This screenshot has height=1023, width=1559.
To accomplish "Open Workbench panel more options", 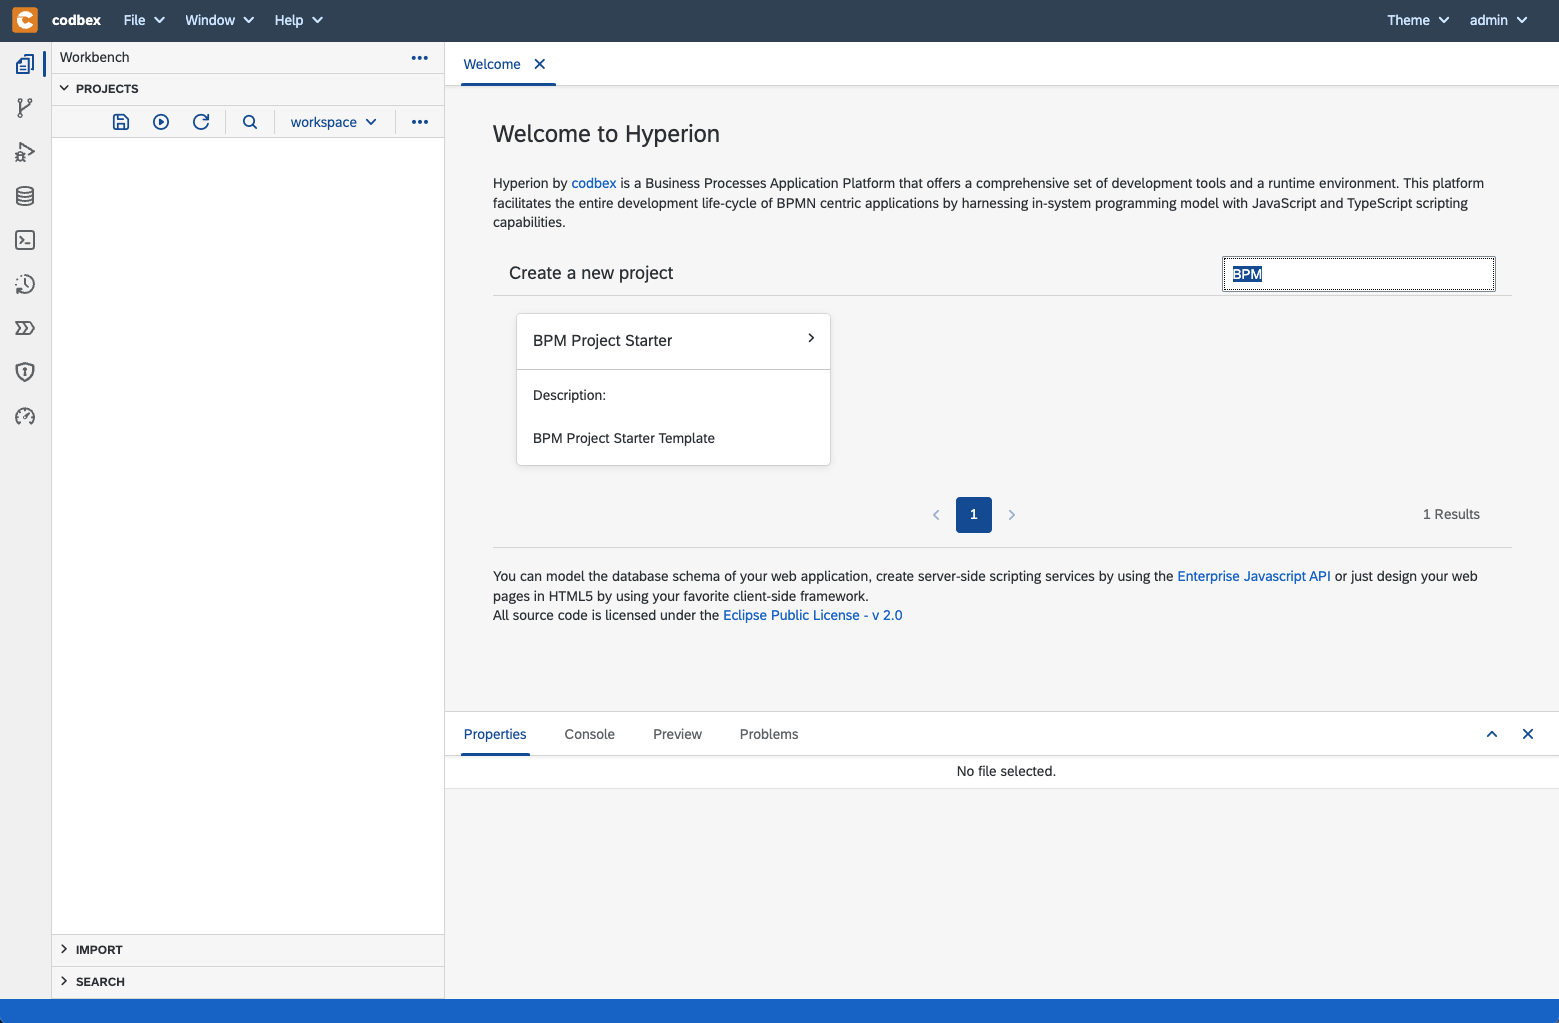I will pyautogui.click(x=420, y=58).
